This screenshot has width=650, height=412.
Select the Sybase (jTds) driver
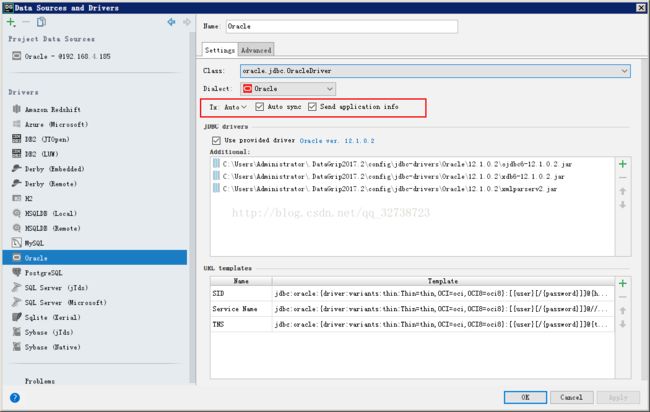[x=95, y=332]
